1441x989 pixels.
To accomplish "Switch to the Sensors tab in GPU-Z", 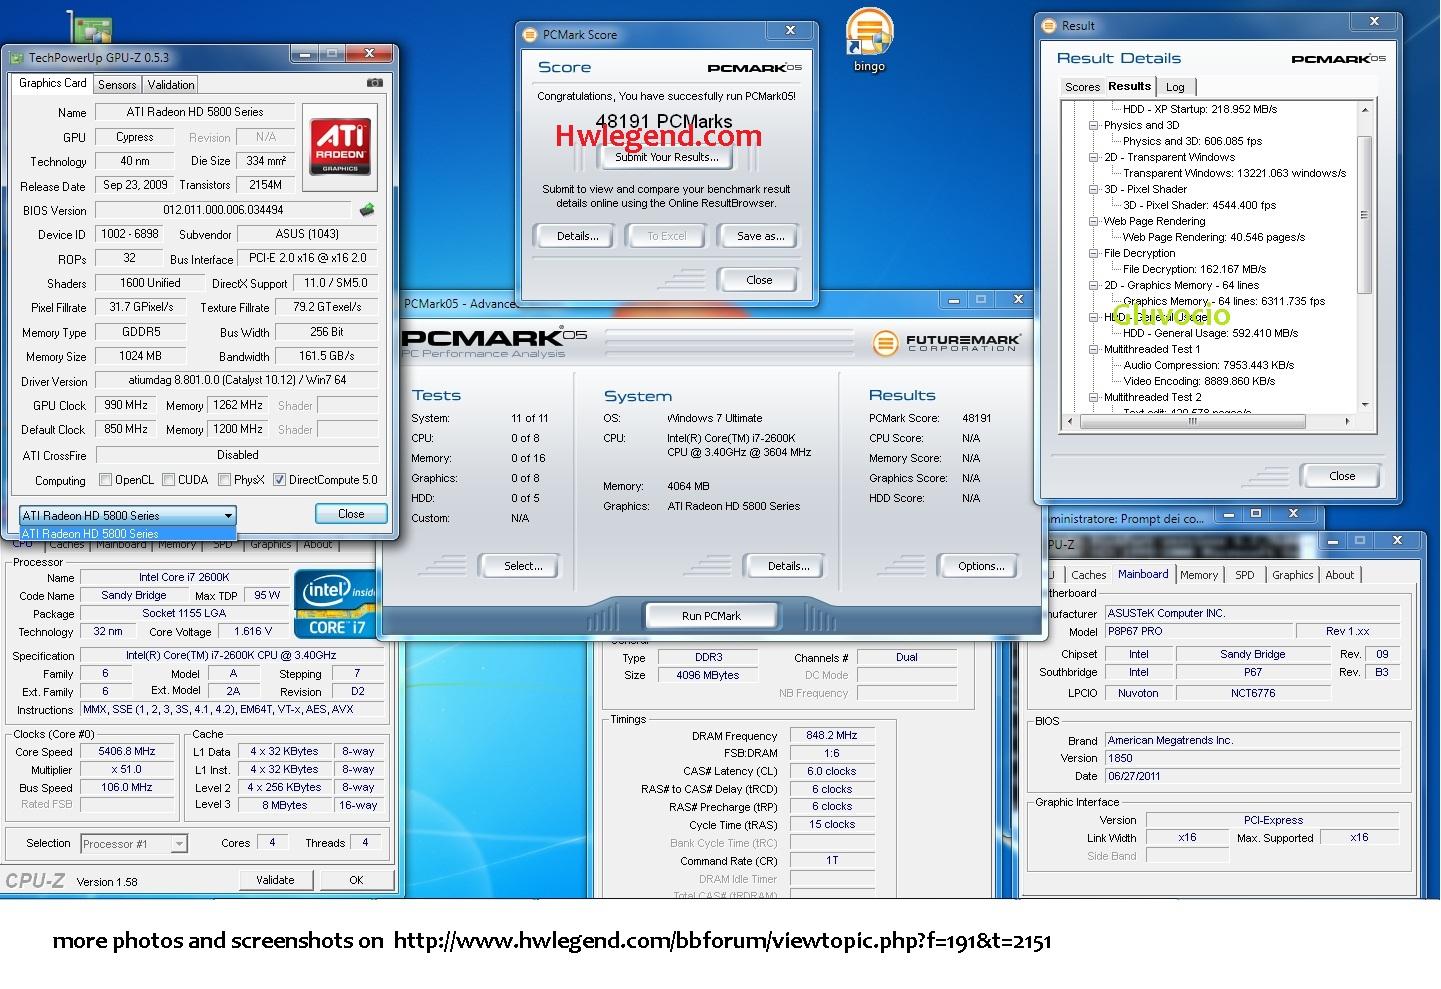I will [117, 85].
